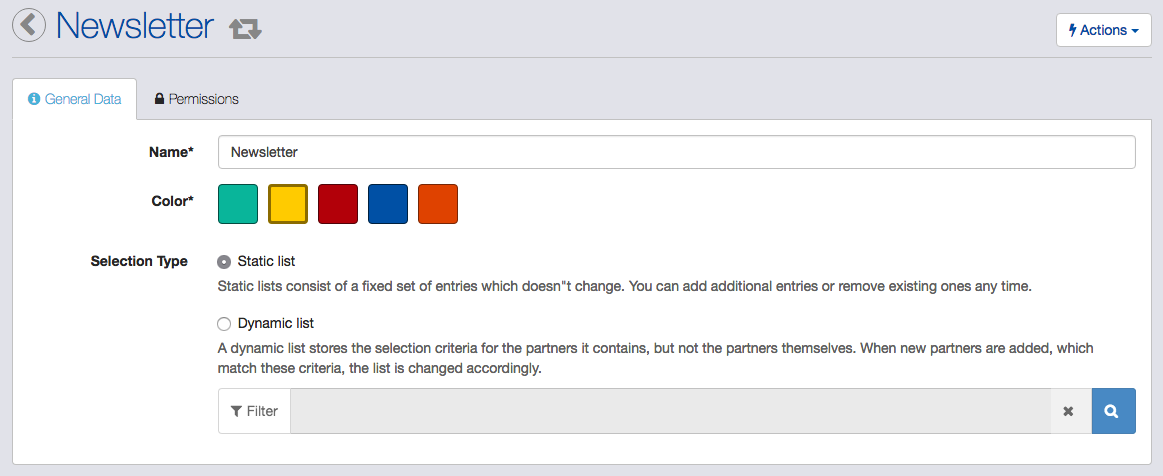This screenshot has width=1163, height=476.
Task: Open the Actions dropdown menu
Action: [1104, 30]
